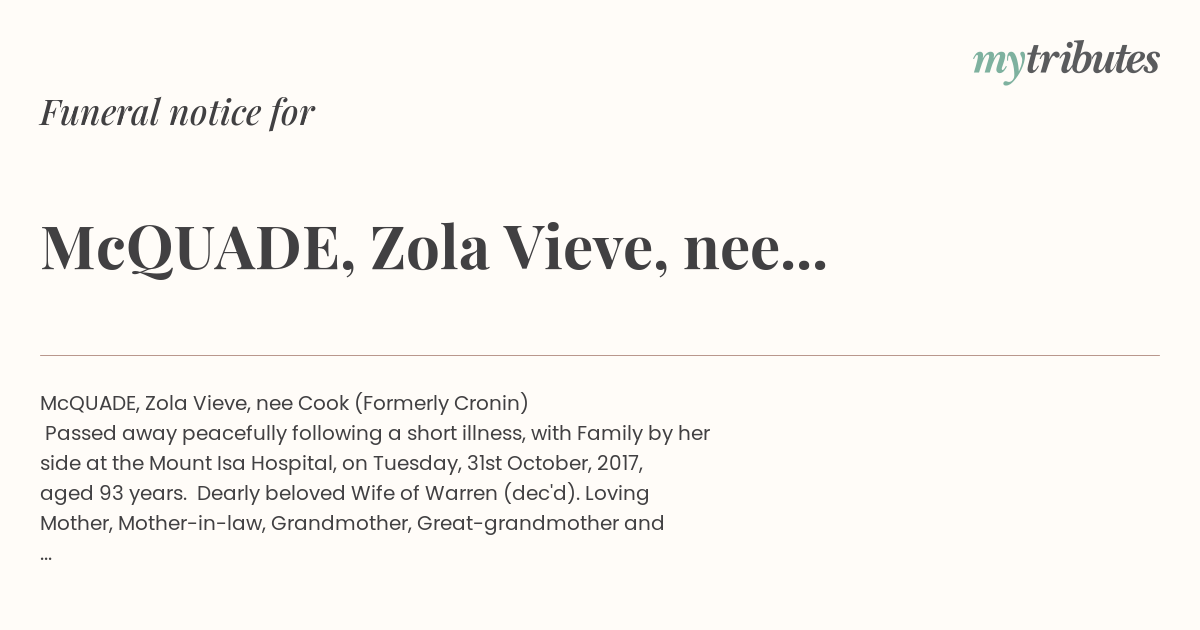
Task: Click the mytributes logo
Action: (1066, 61)
